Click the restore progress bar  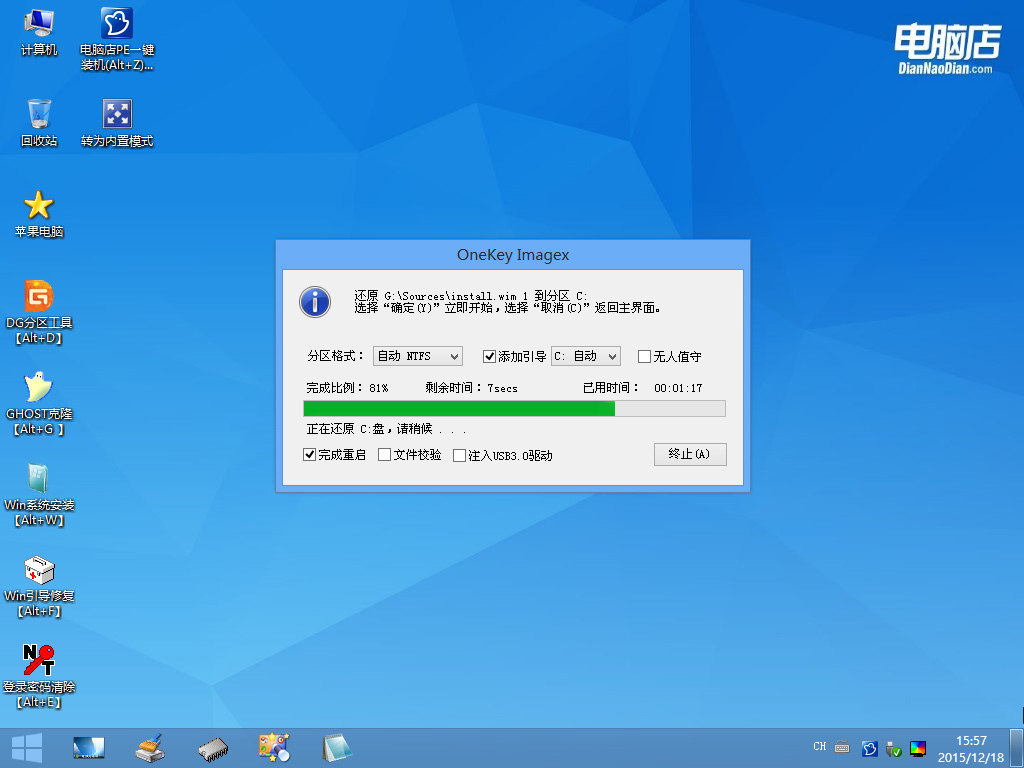tap(514, 408)
